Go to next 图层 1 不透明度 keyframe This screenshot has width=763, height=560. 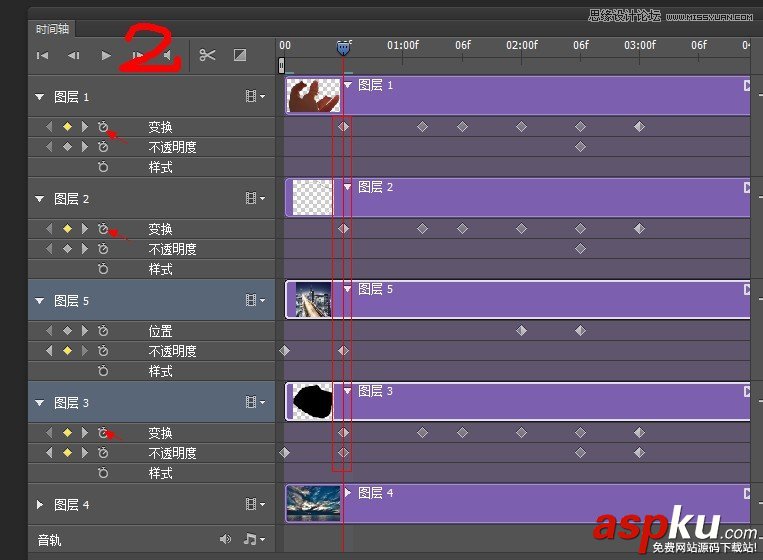pyautogui.click(x=85, y=146)
